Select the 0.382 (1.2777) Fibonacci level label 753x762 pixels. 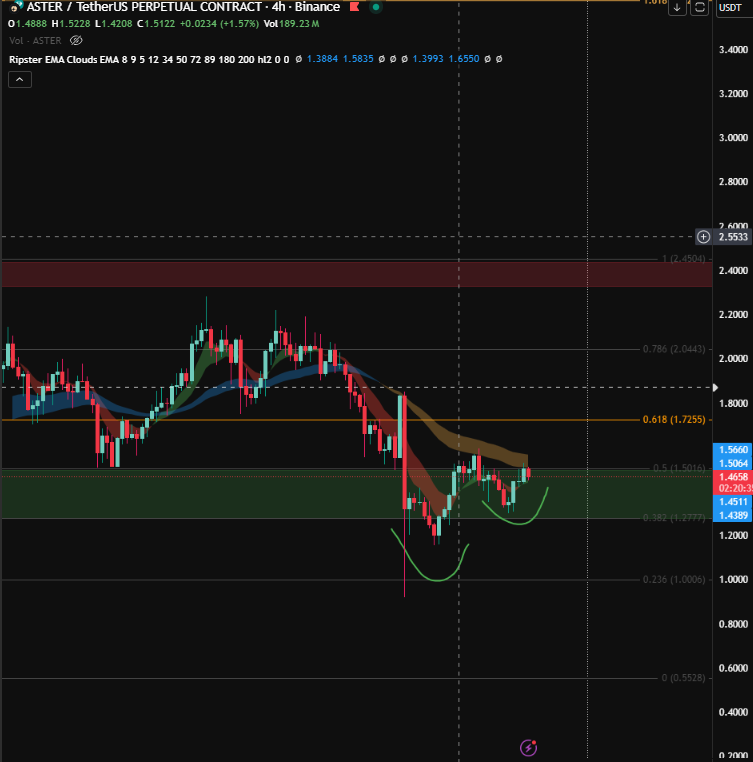pos(674,518)
